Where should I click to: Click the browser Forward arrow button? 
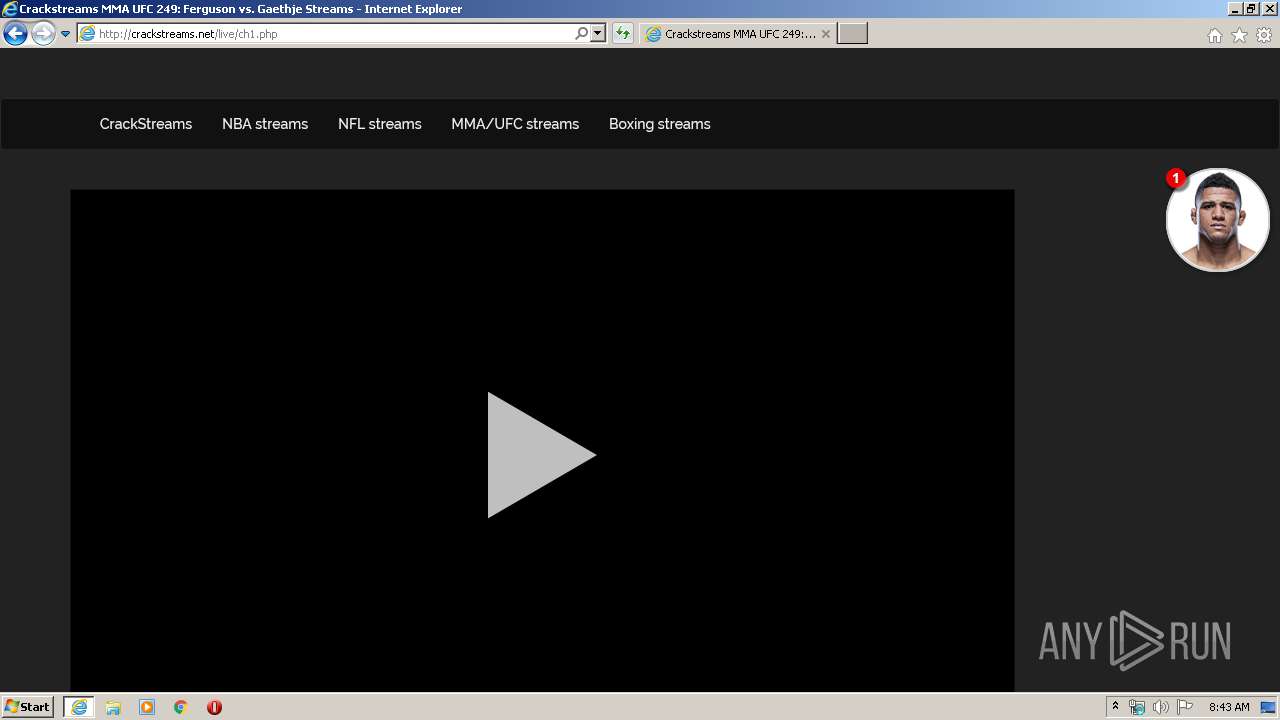pos(43,34)
